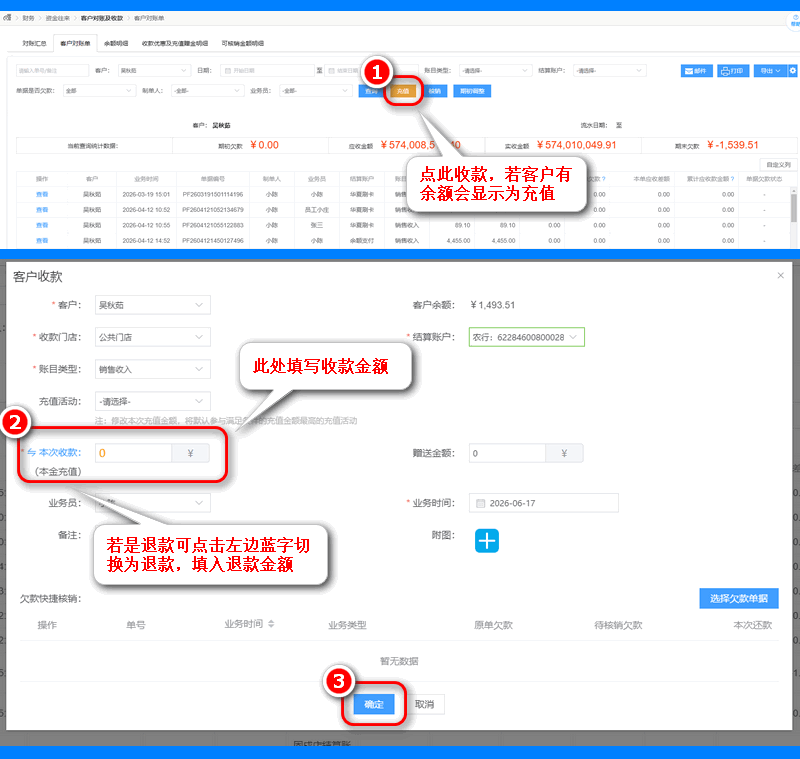Click the 打印 printer icon button

(x=733, y=70)
